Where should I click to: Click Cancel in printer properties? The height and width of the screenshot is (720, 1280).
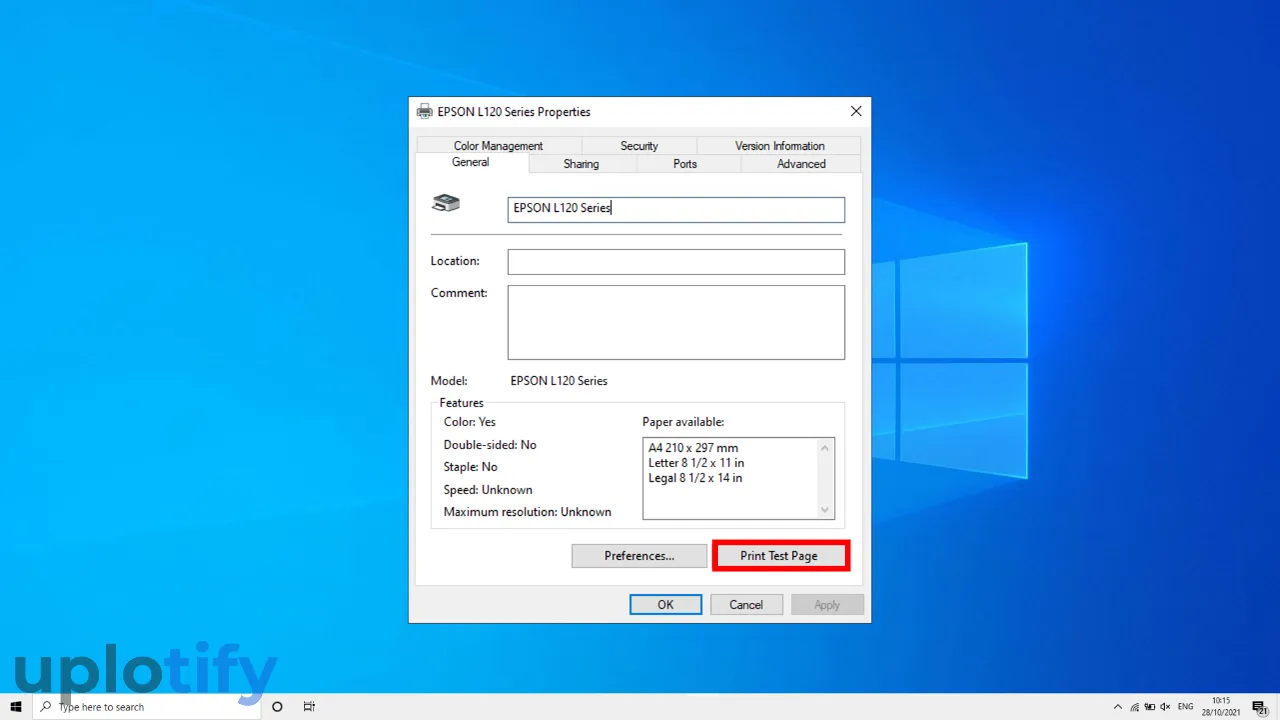tap(746, 605)
